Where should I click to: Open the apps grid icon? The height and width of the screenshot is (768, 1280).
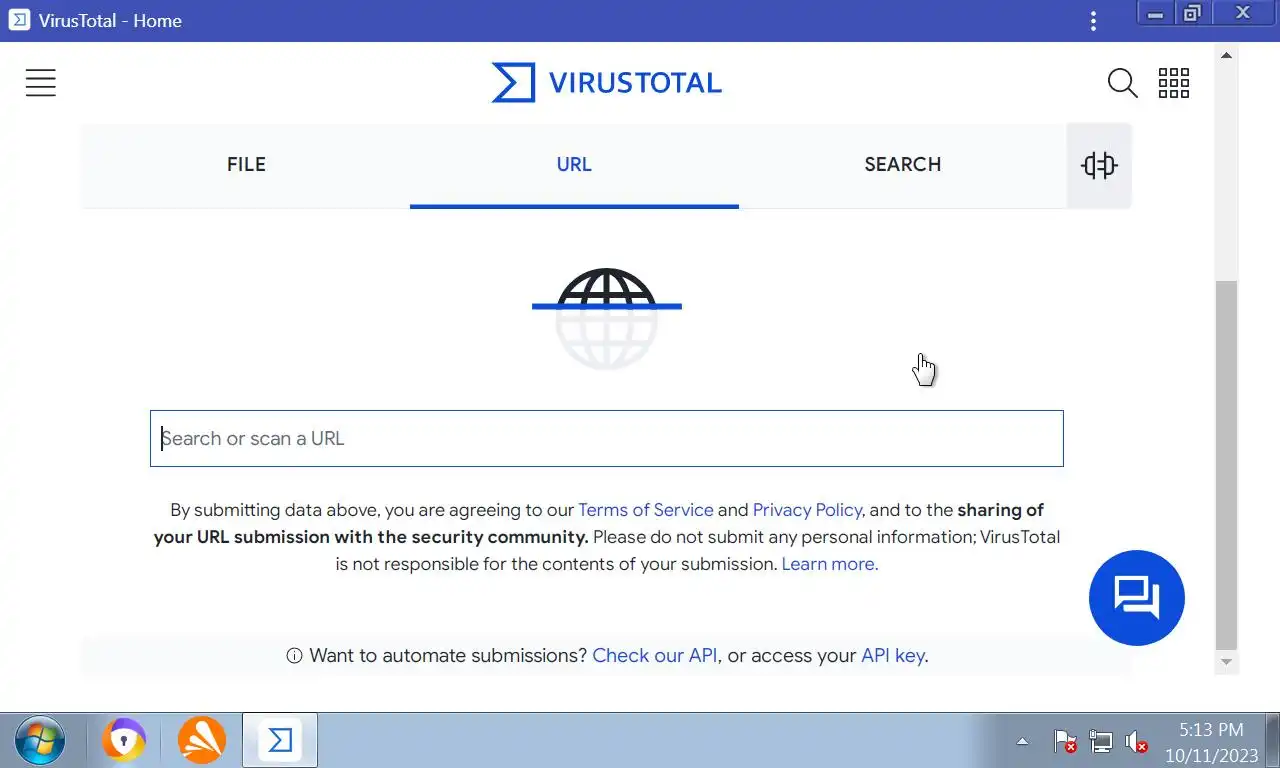1174,83
